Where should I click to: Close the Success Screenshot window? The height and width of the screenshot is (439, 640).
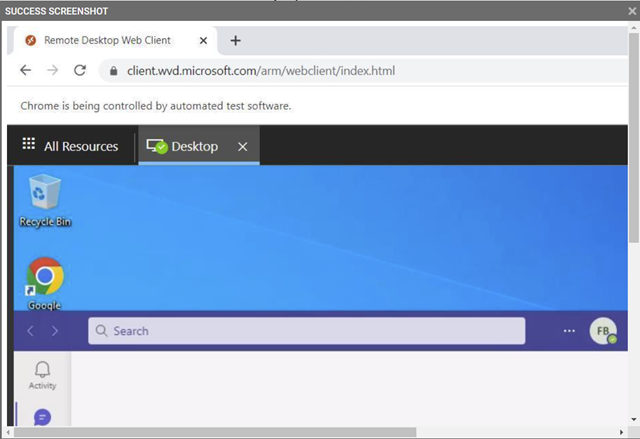(632, 11)
